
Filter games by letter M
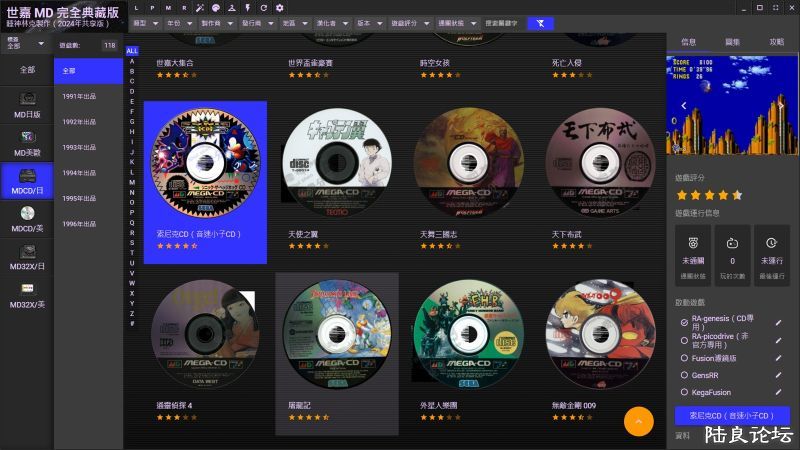click(132, 182)
